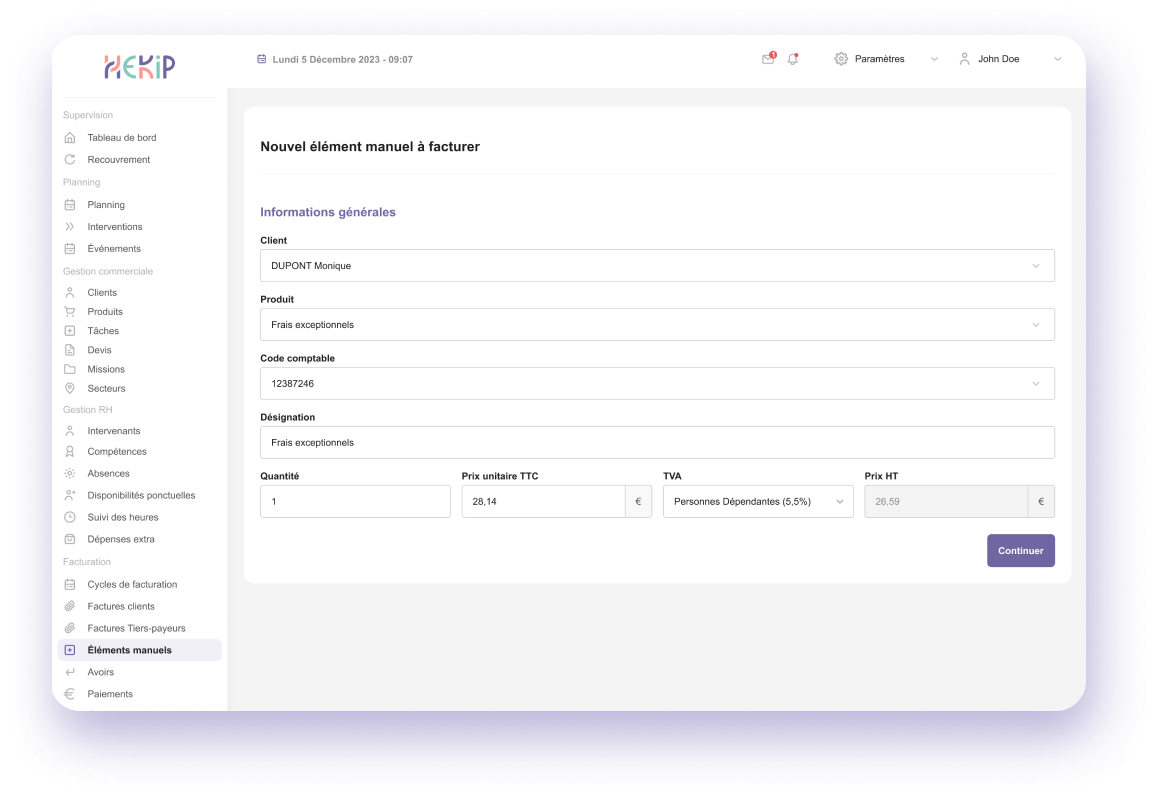Click the Paiements euro icon
Viewport: 1156px width, 796px height.
70,694
